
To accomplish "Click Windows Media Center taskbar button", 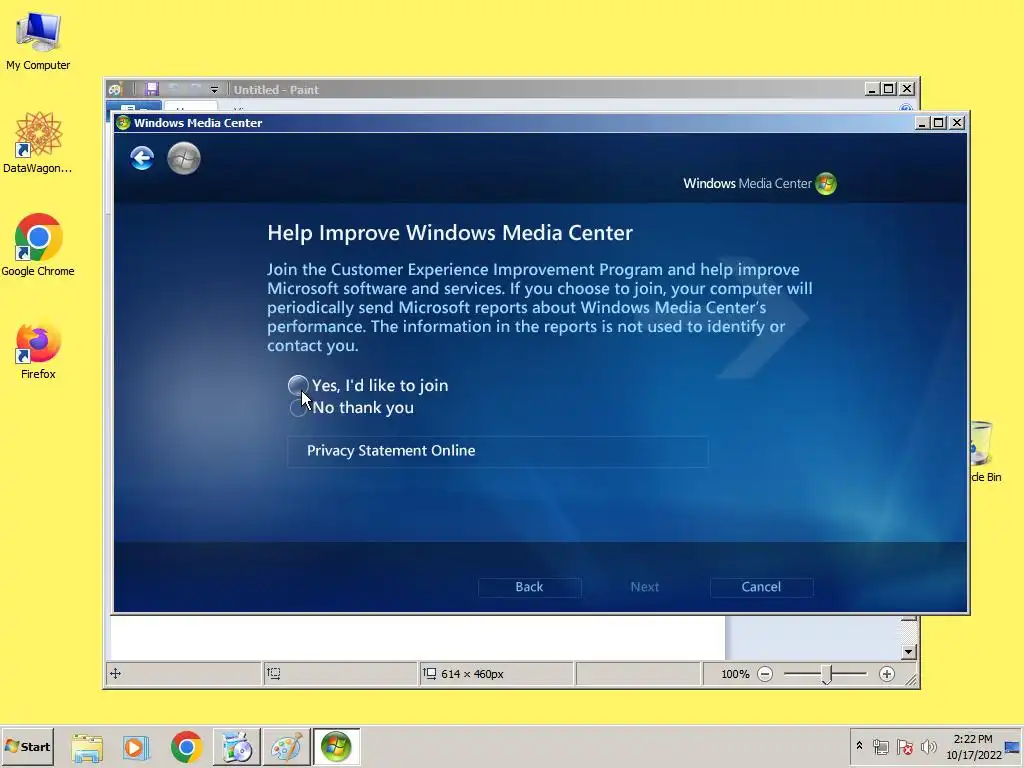I will tap(336, 747).
